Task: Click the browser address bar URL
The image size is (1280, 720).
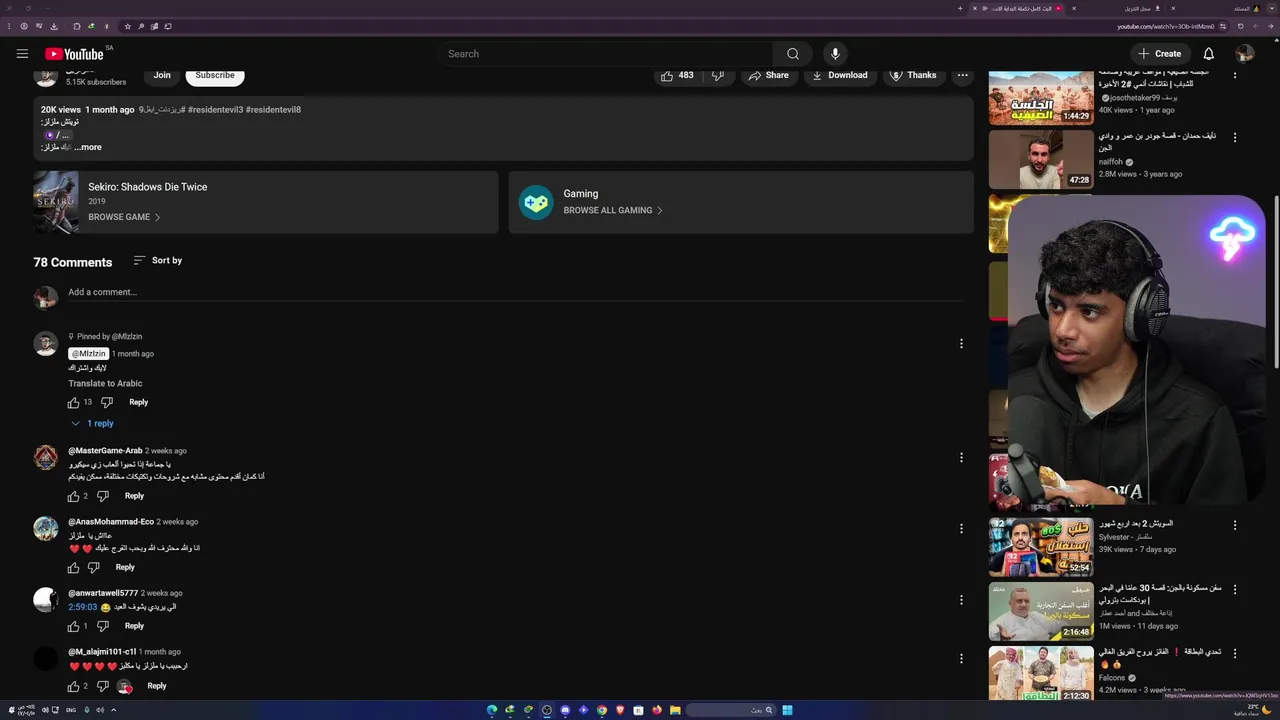Action: [1166, 26]
